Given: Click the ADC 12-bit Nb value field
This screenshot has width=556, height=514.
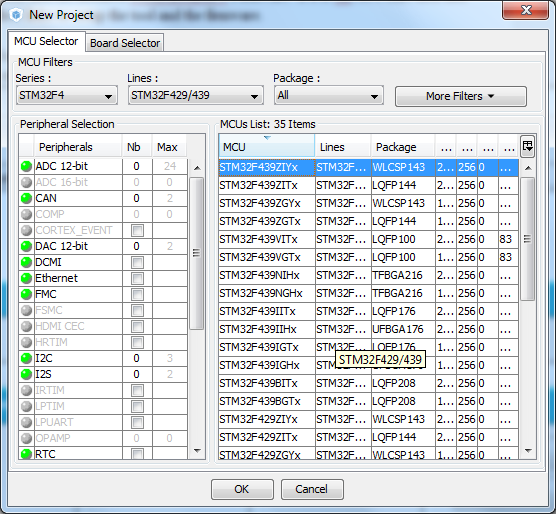Looking at the screenshot, I should click(137, 166).
